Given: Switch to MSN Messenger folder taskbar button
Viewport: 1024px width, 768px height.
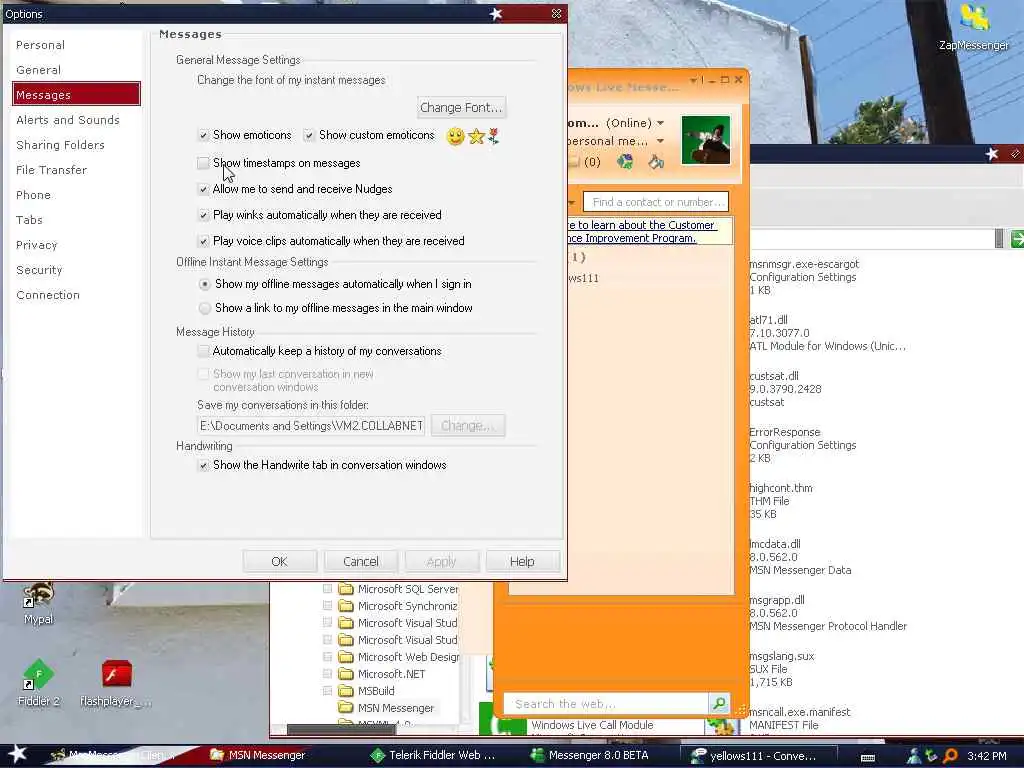Looking at the screenshot, I should click(x=257, y=755).
